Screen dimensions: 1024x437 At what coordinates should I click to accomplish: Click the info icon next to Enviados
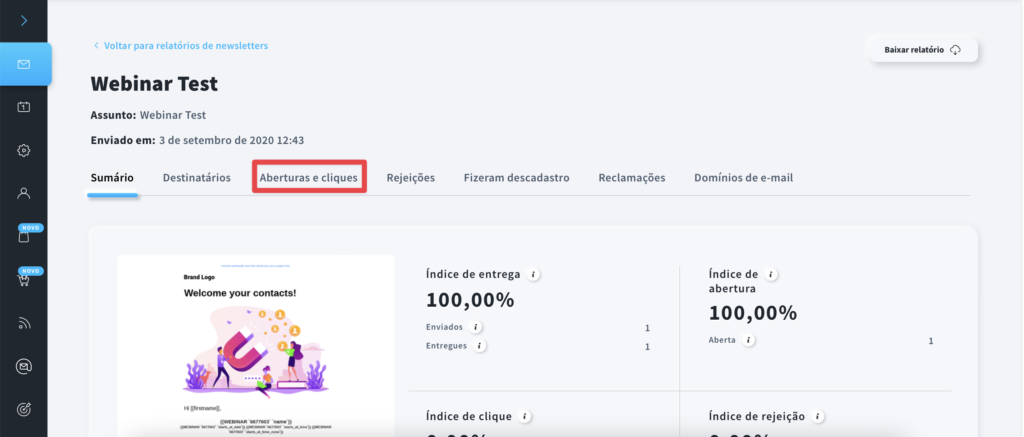coord(476,327)
